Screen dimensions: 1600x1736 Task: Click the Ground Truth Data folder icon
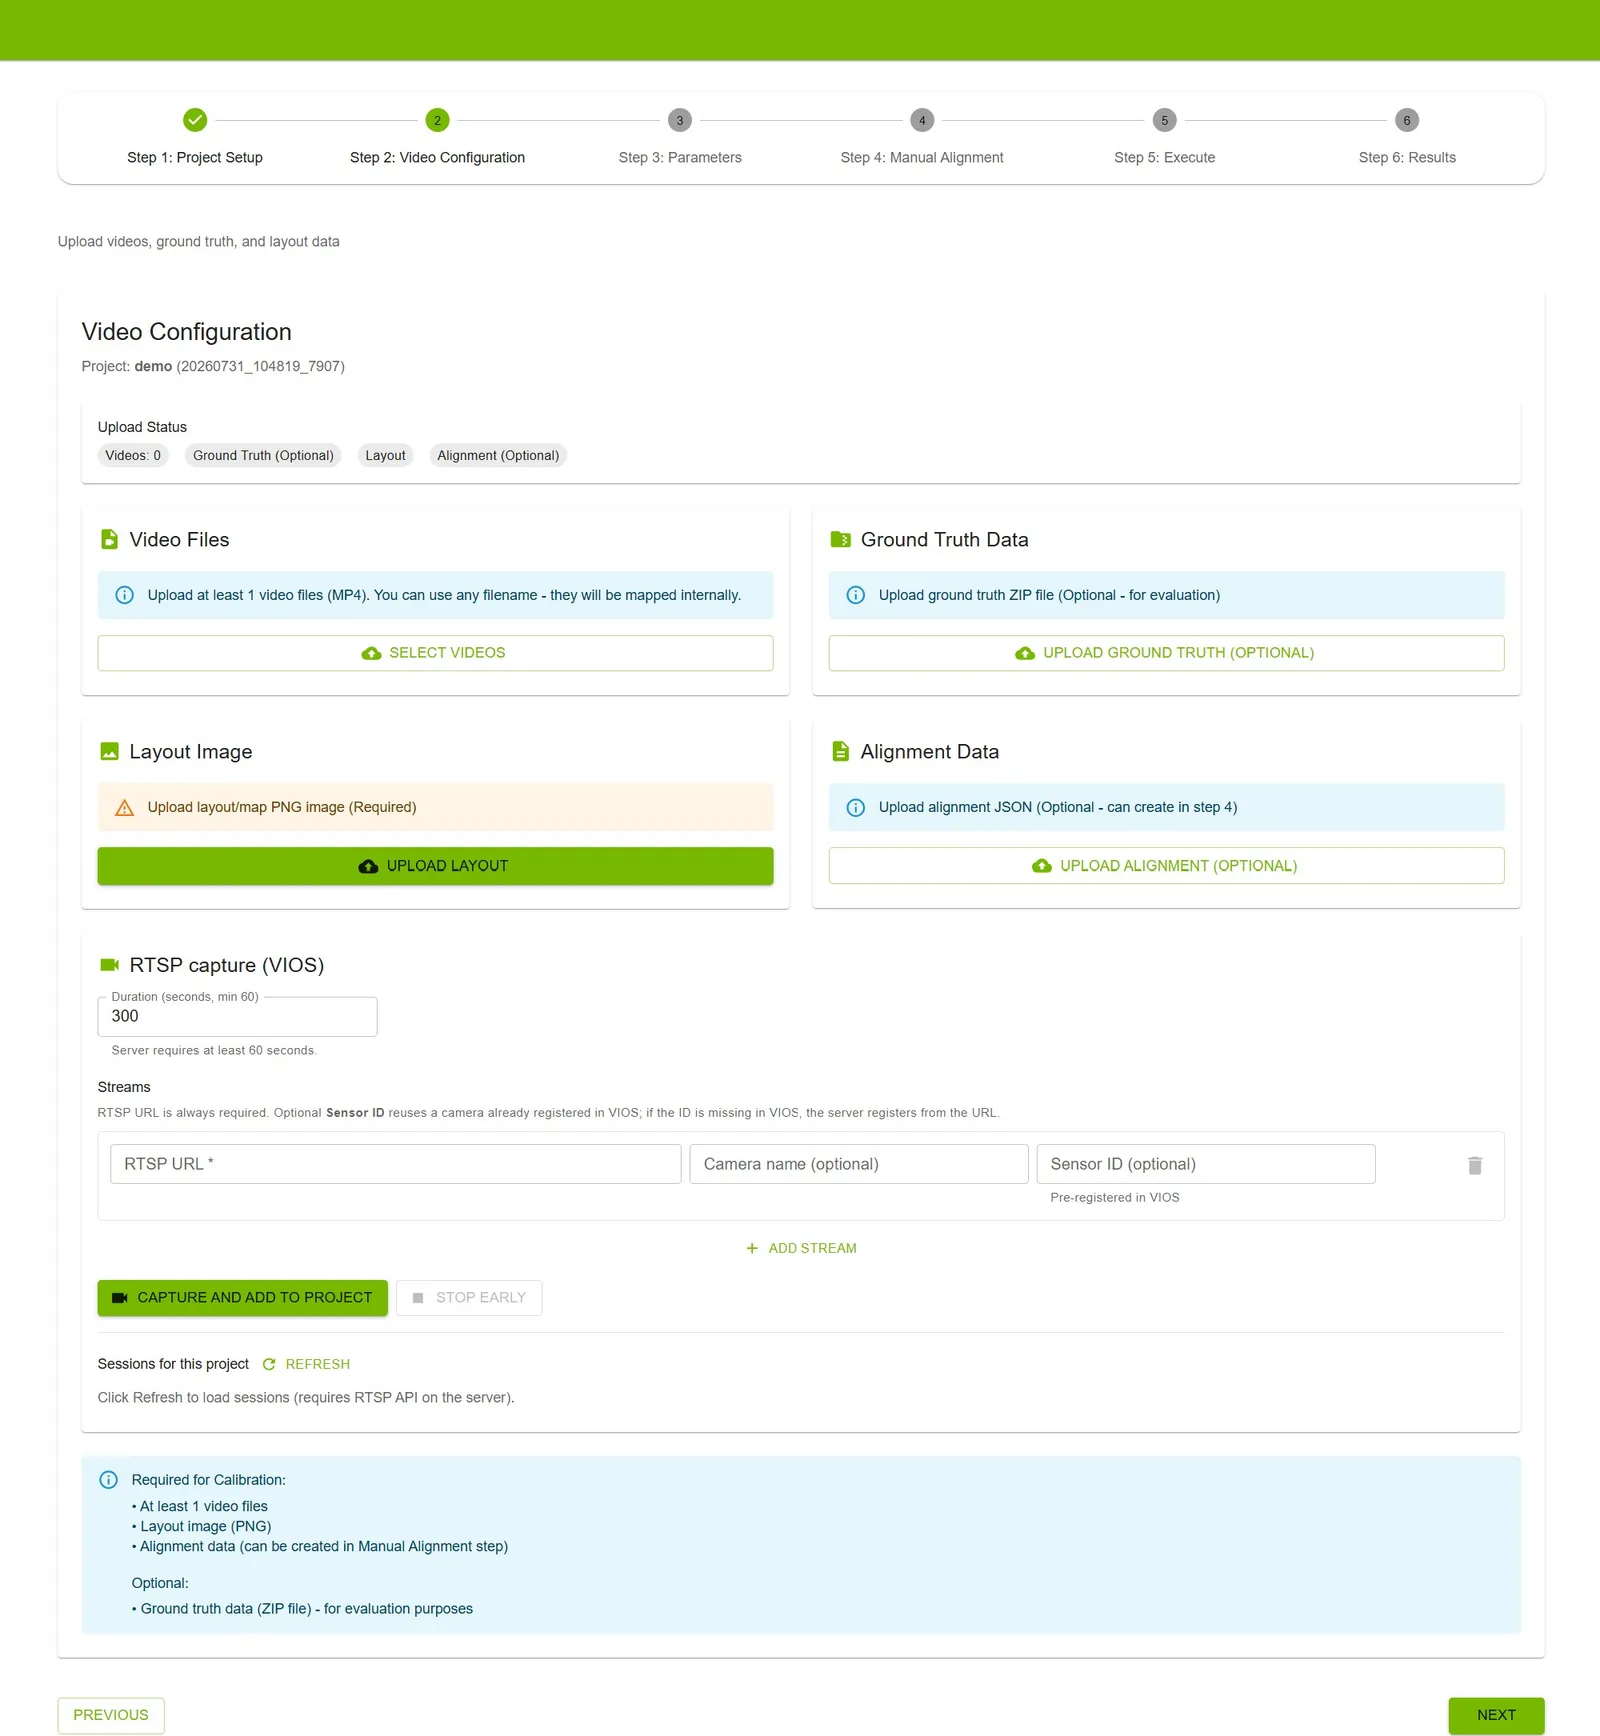(841, 540)
